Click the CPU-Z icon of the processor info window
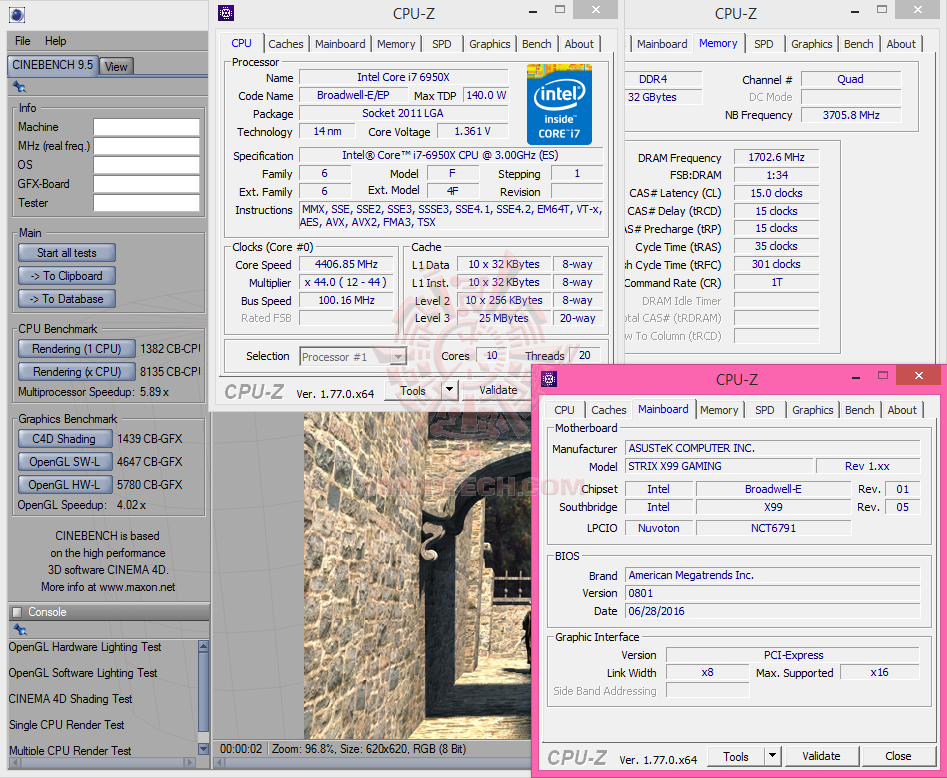The height and width of the screenshot is (778, 947). tap(227, 13)
